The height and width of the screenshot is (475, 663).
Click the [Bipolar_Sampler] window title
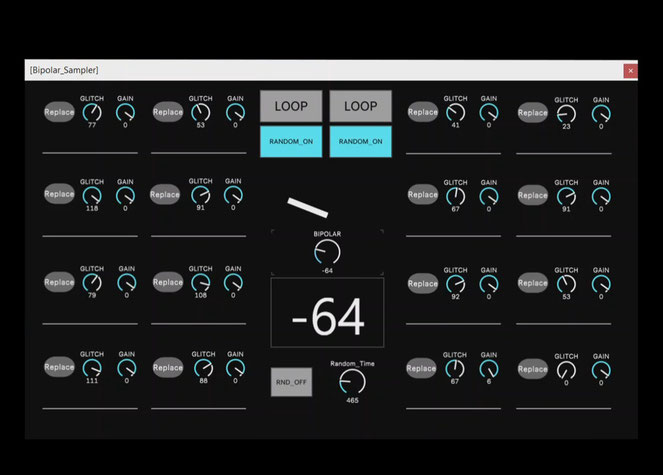tap(64, 70)
